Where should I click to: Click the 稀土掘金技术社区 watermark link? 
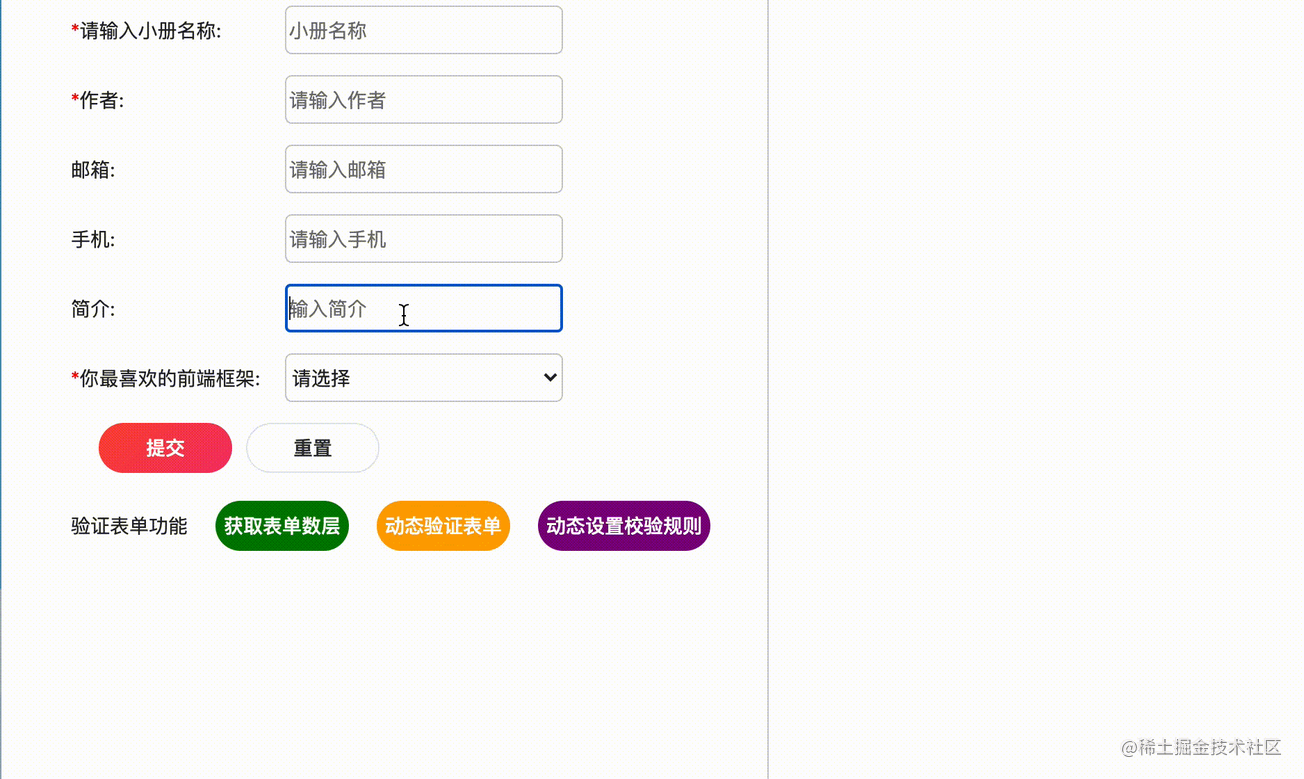point(1200,747)
